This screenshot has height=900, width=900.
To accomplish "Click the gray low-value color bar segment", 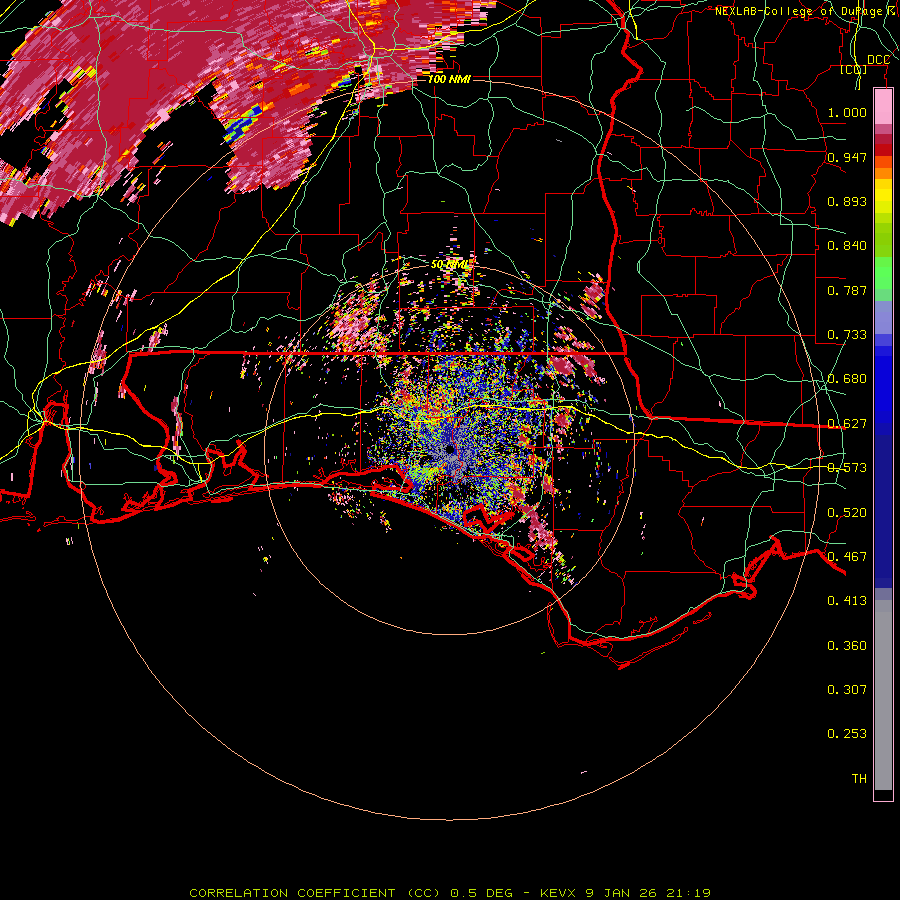I will point(883,695).
